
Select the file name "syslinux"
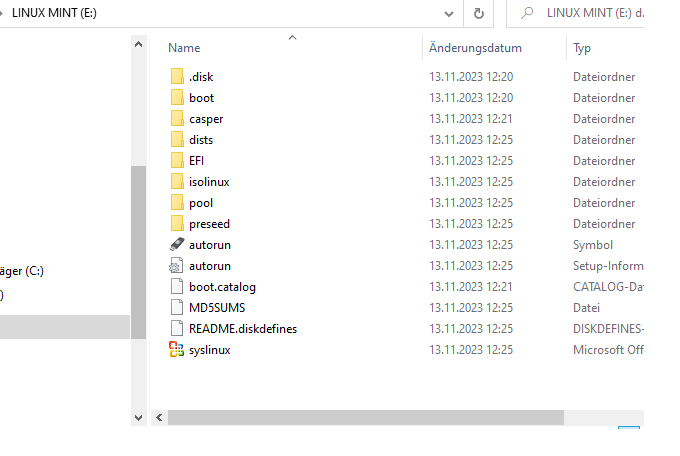pyautogui.click(x=209, y=350)
